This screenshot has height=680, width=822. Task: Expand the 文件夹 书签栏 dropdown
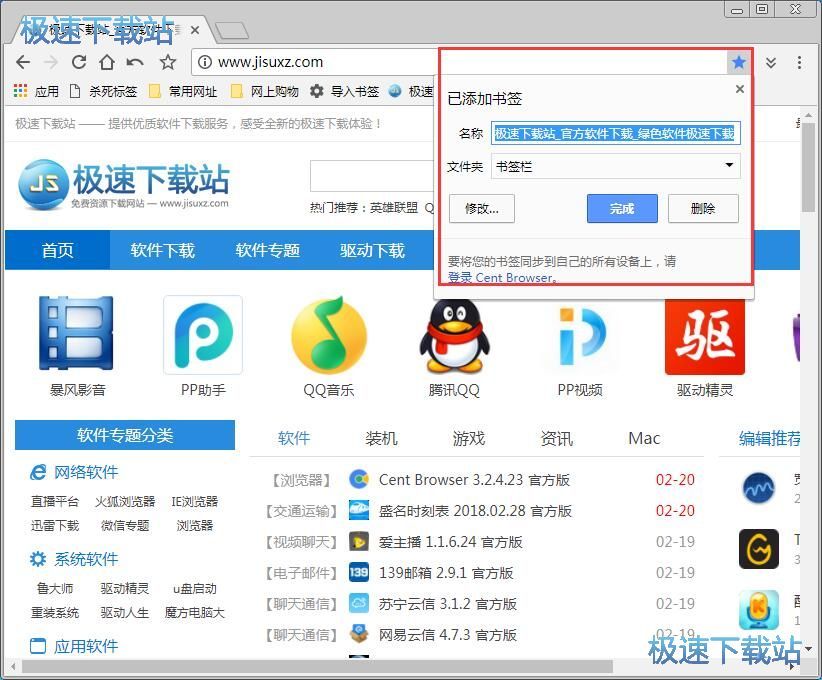click(615, 166)
